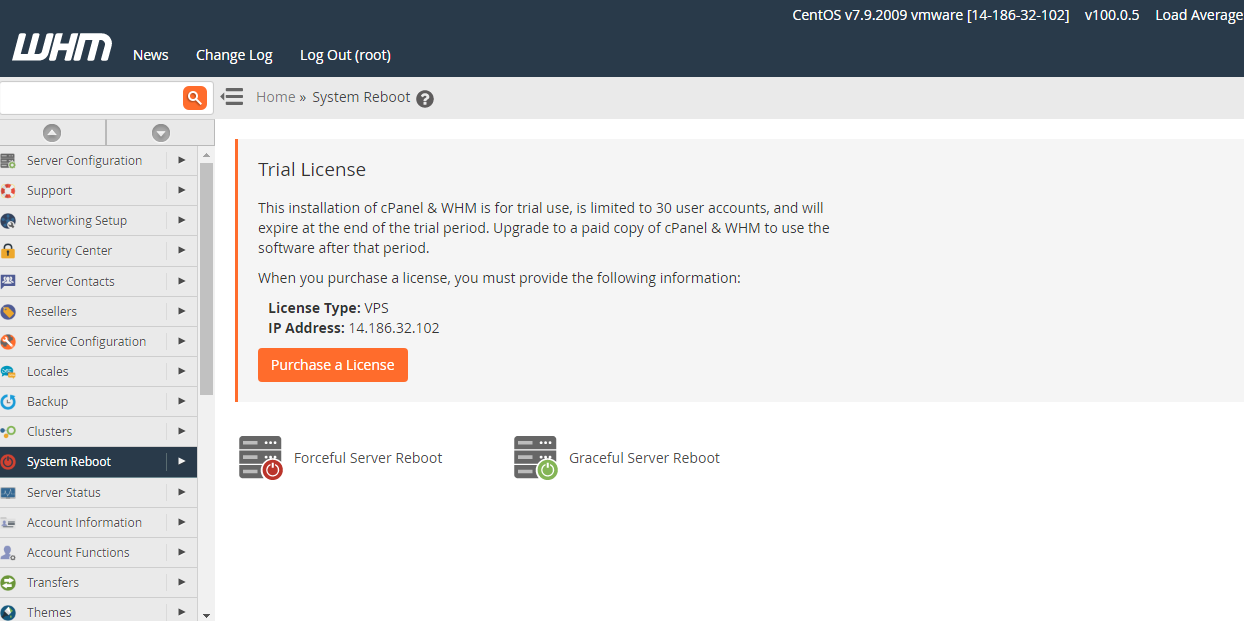Click the Graceful Server Reboot icon
This screenshot has height=621, width=1244.
[535, 458]
